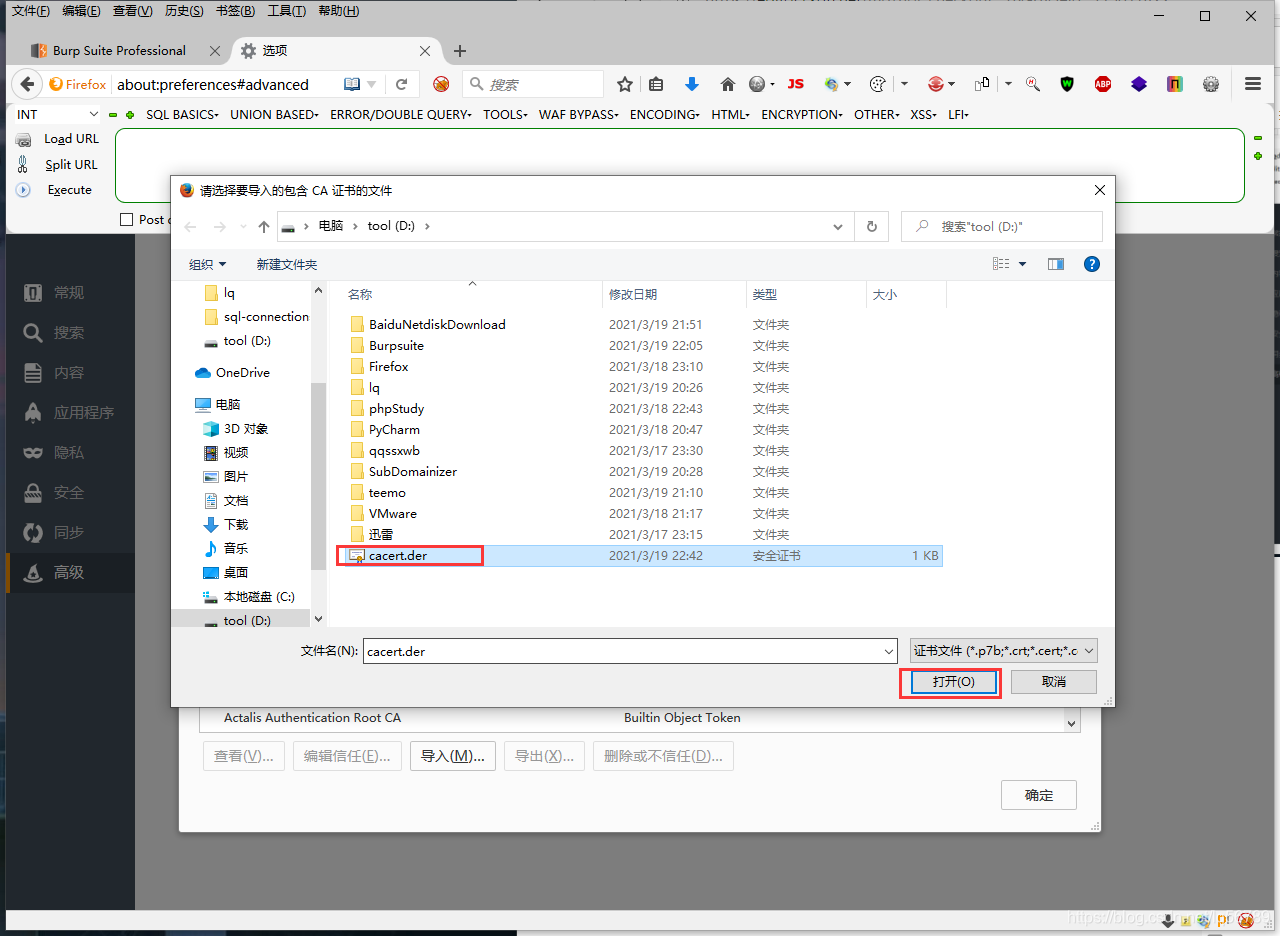Expand the address path history dropdown
The image size is (1280, 936).
pos(838,227)
